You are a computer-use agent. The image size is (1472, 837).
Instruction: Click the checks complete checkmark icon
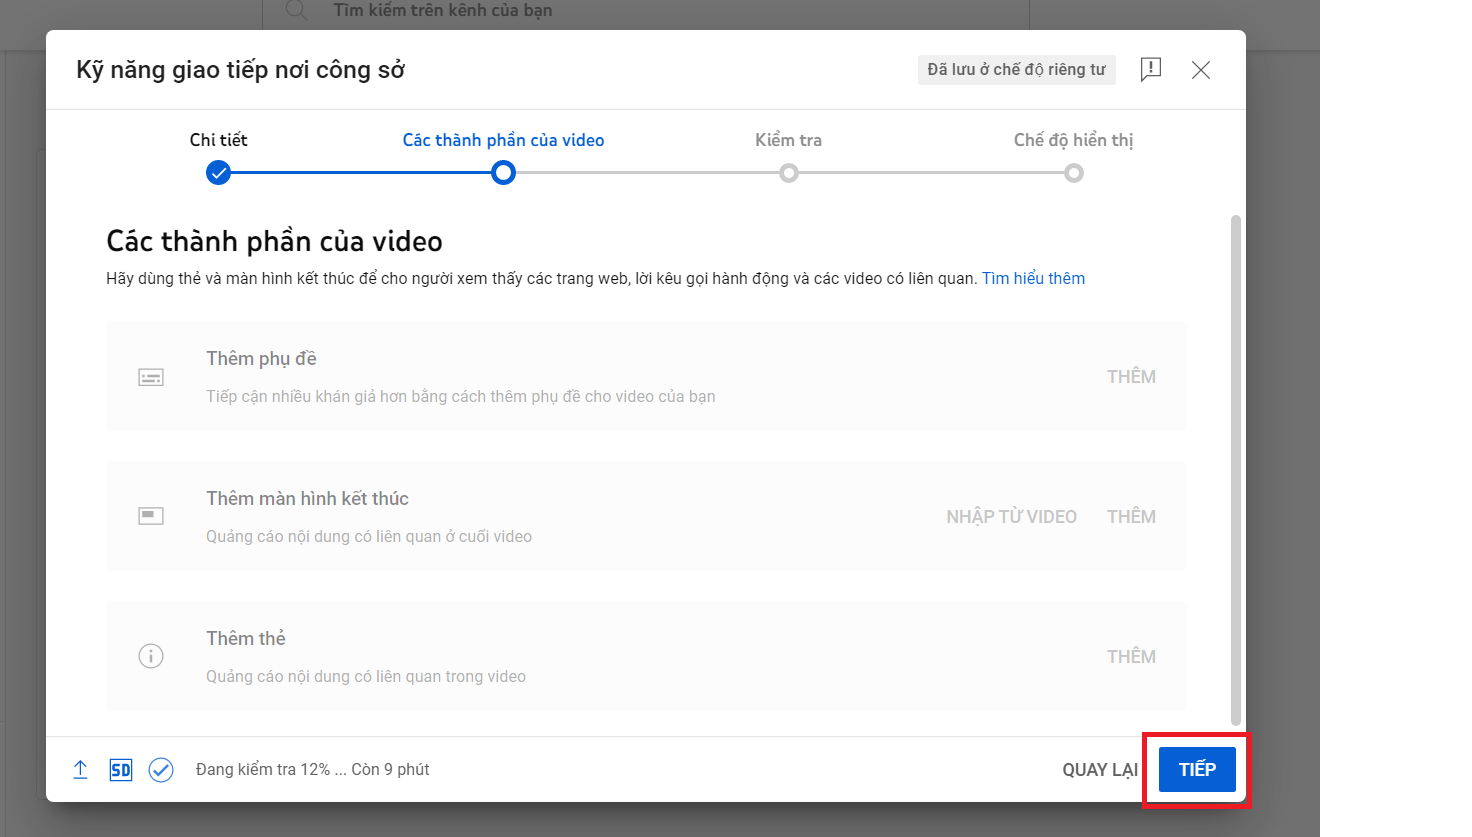tap(161, 769)
